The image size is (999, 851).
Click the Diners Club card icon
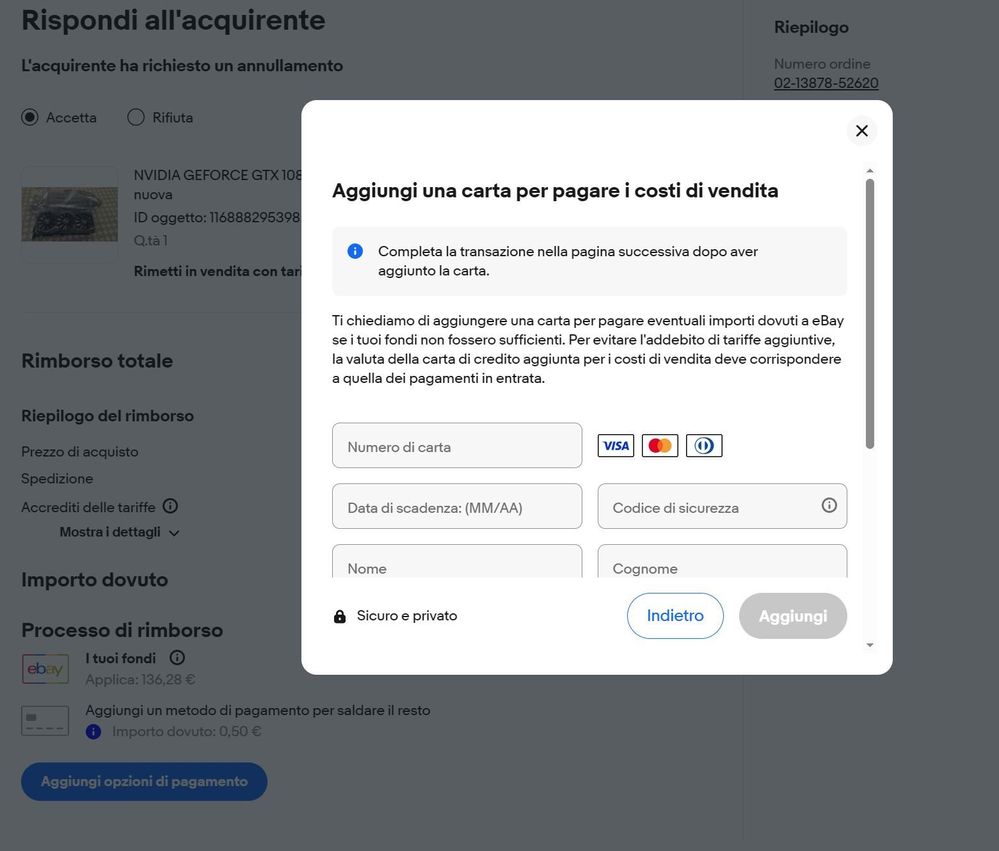click(x=704, y=446)
